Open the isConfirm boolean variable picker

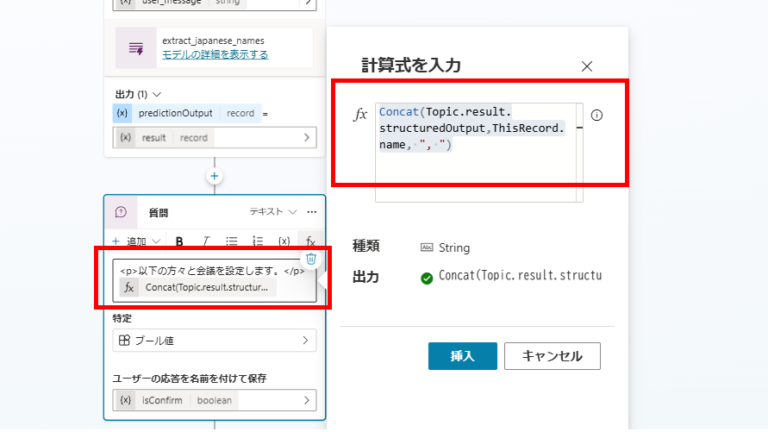[214, 400]
